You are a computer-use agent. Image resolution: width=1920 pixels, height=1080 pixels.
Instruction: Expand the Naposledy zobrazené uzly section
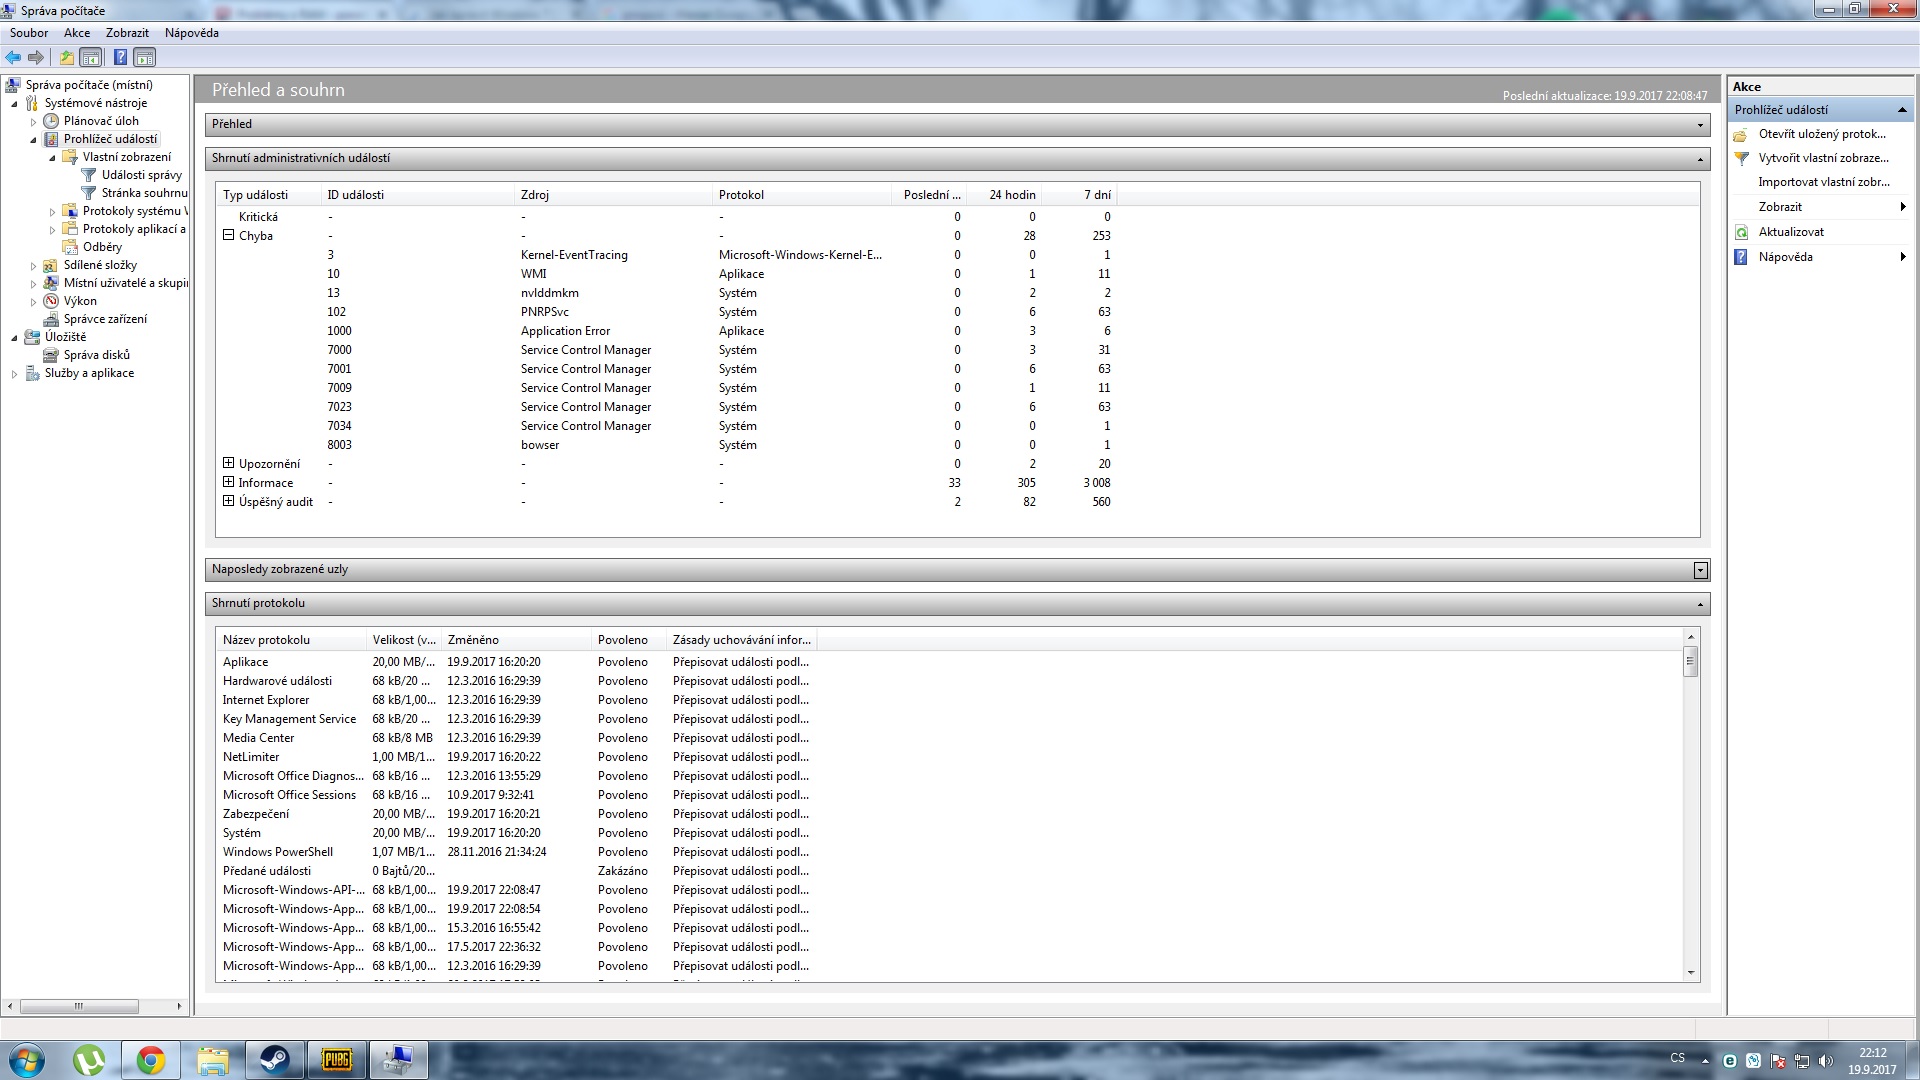(x=1700, y=570)
